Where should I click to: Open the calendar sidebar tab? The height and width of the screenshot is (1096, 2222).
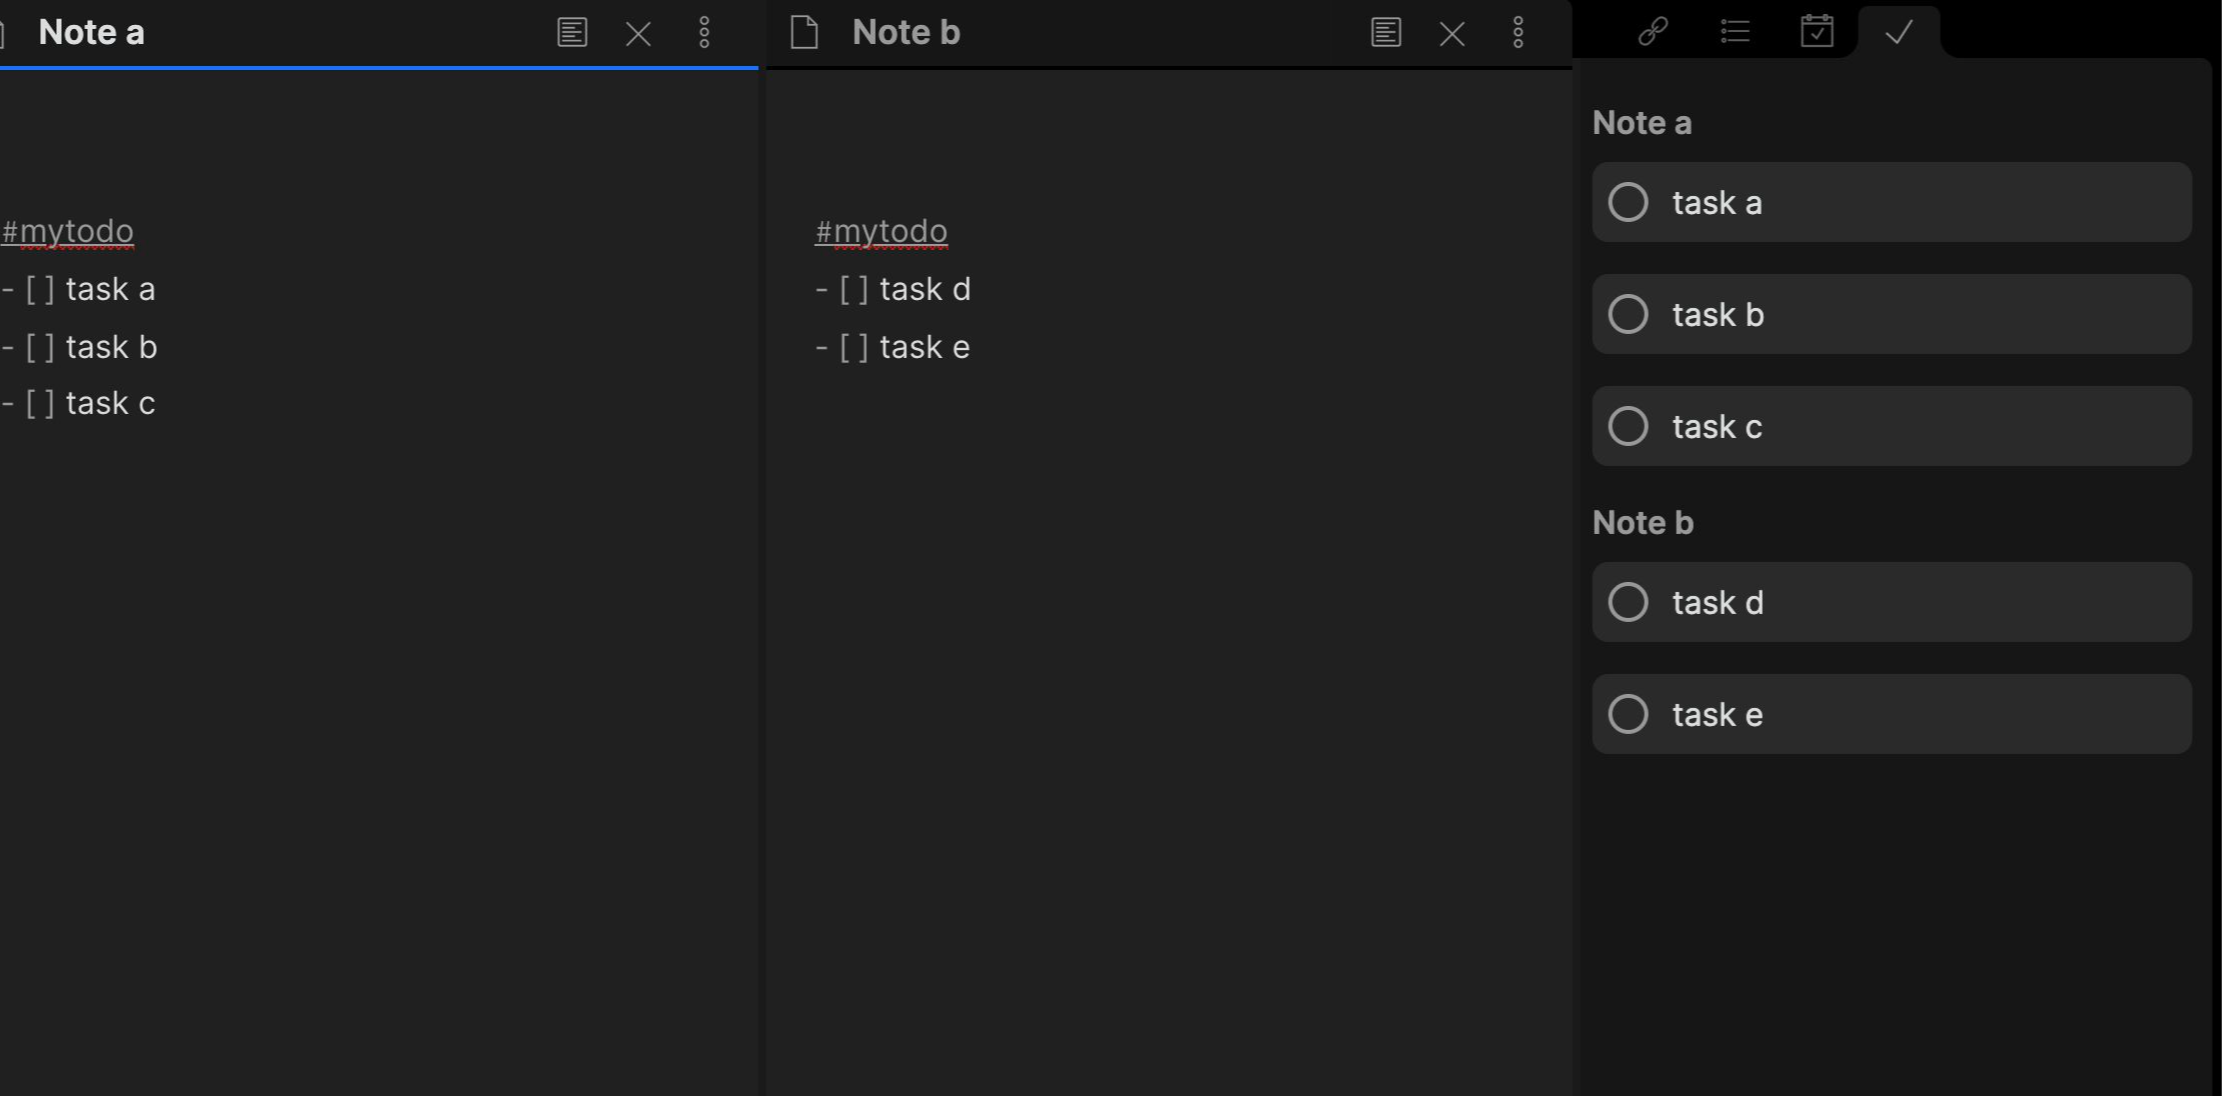click(1816, 32)
